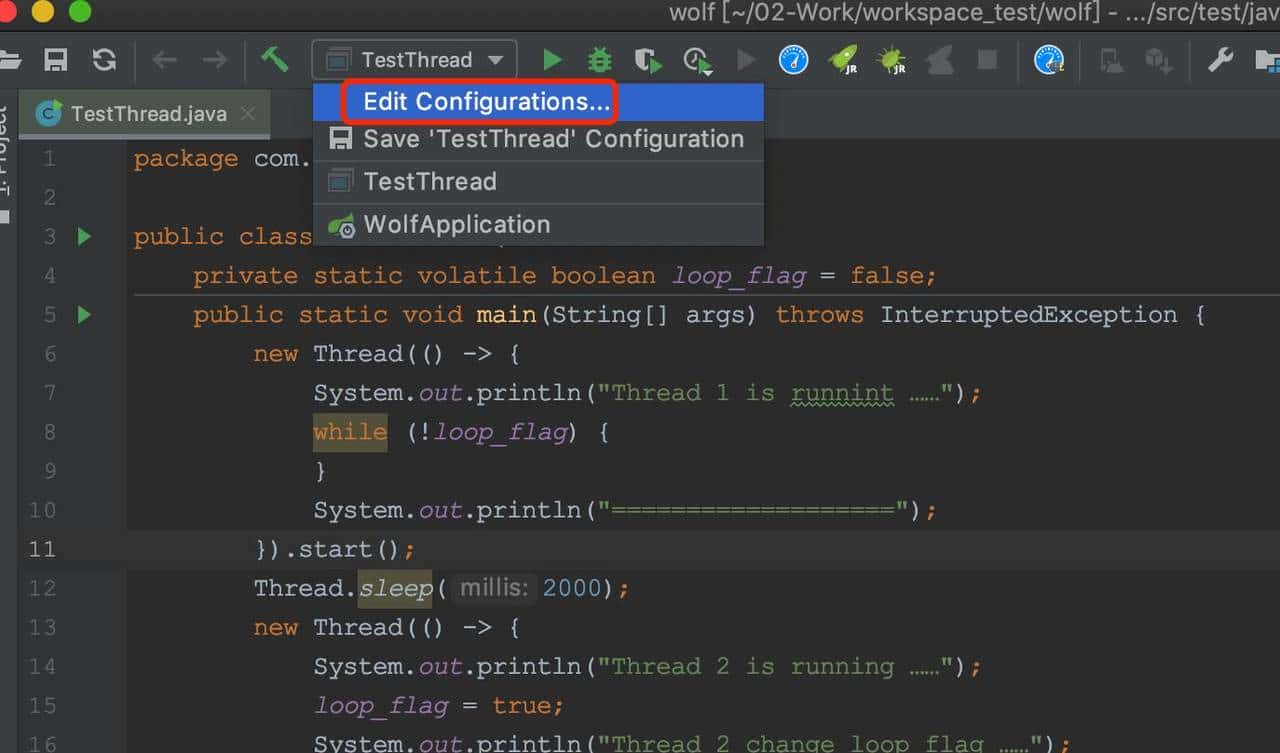Screen dimensions: 1280x753
Task: Click the Save All toolbar icon
Action: click(56, 60)
